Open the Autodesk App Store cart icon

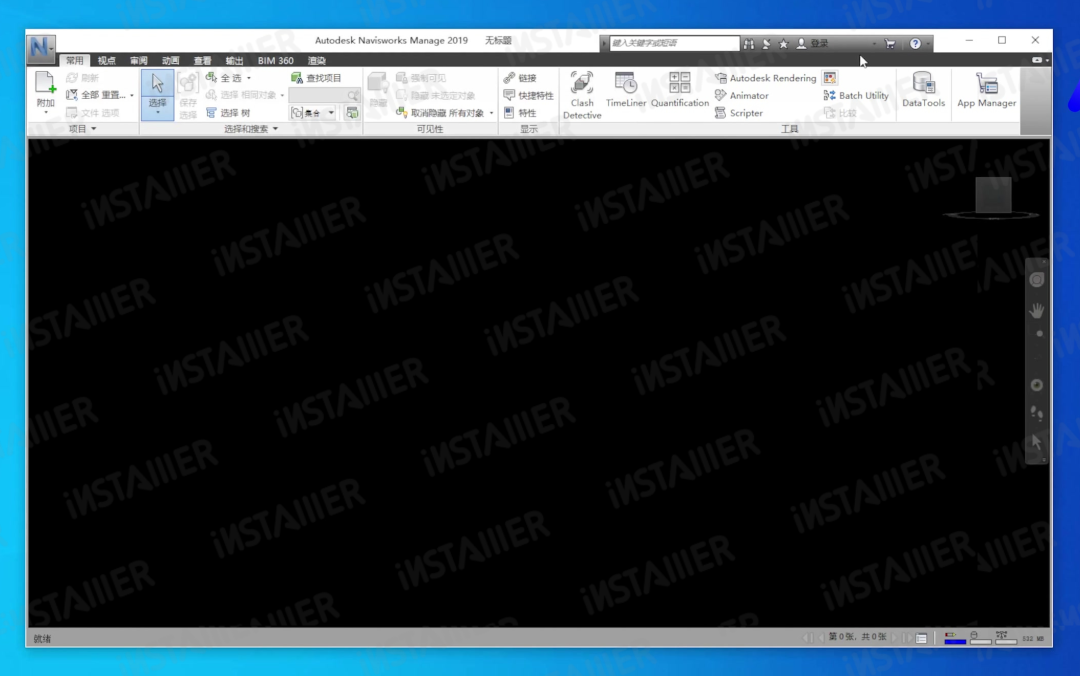pos(890,43)
